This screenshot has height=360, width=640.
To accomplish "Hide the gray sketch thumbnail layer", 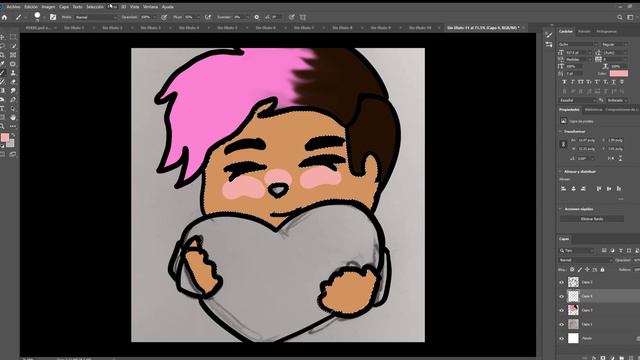I will 562,324.
